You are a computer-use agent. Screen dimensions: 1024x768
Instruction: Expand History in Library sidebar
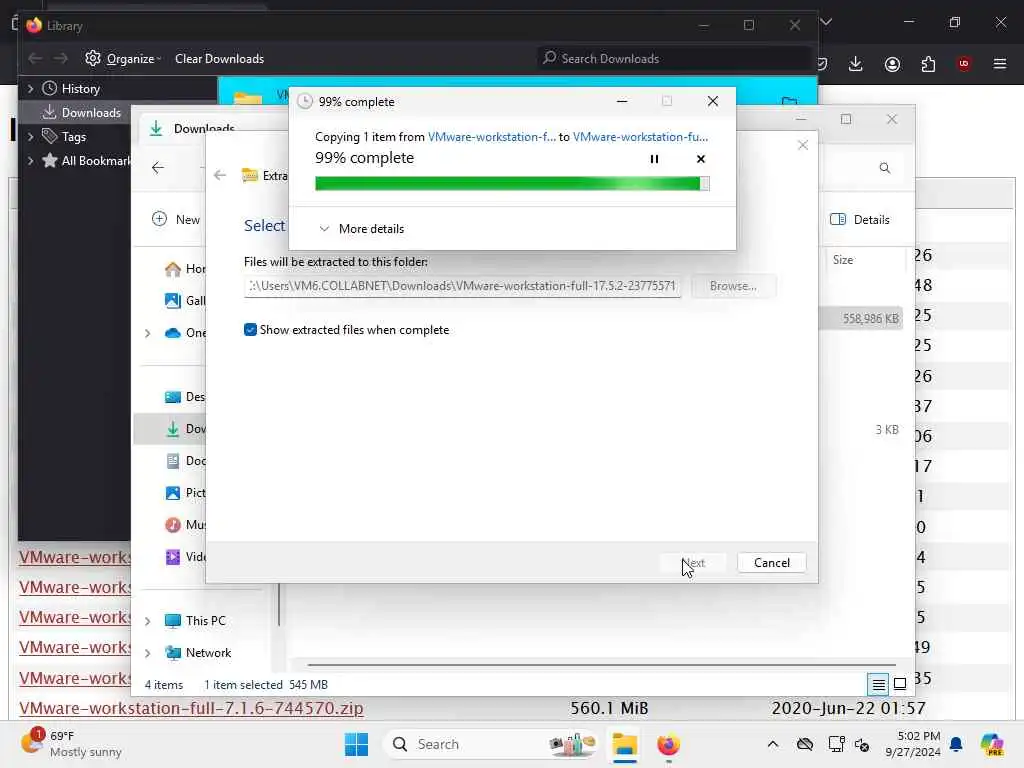30,88
